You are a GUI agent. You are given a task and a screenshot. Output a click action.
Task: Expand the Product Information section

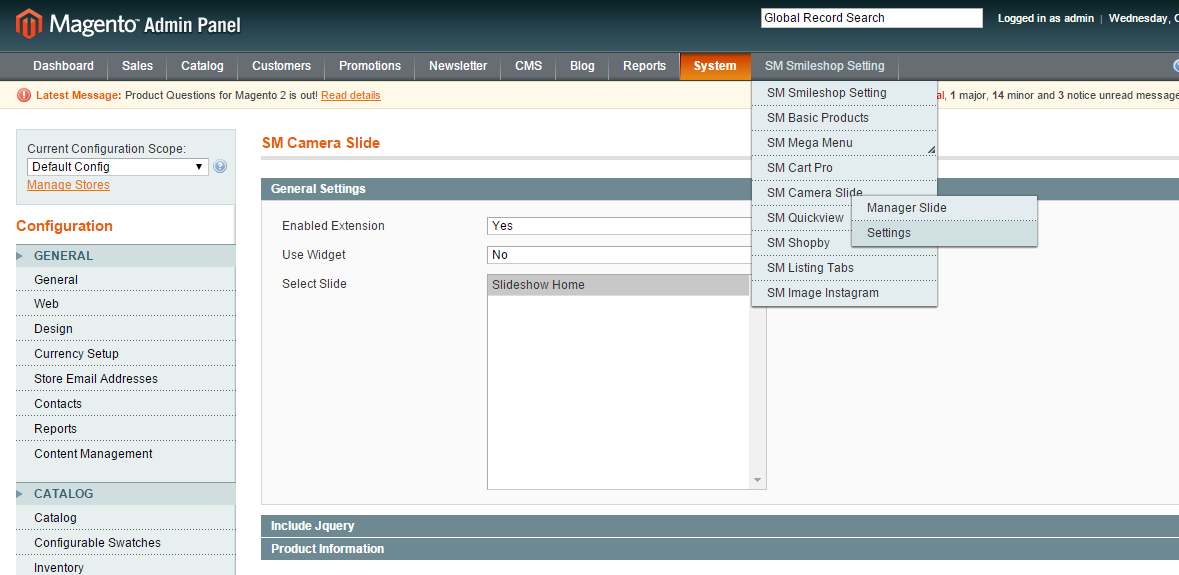(x=720, y=549)
